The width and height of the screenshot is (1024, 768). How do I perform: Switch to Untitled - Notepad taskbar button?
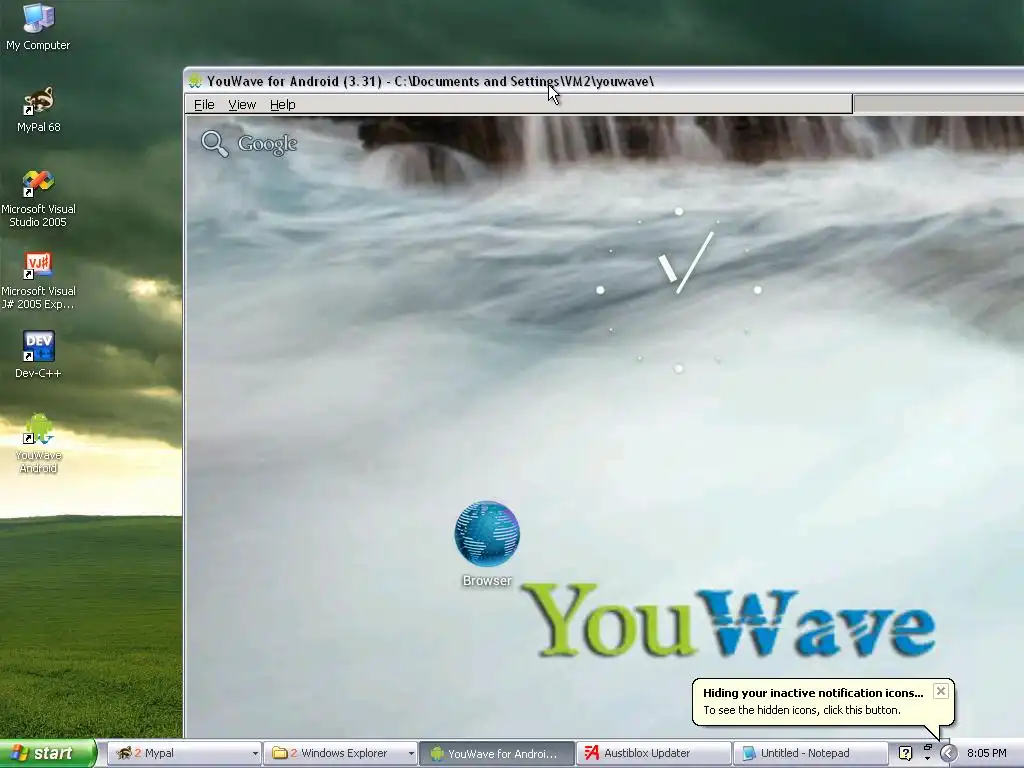[x=810, y=753]
